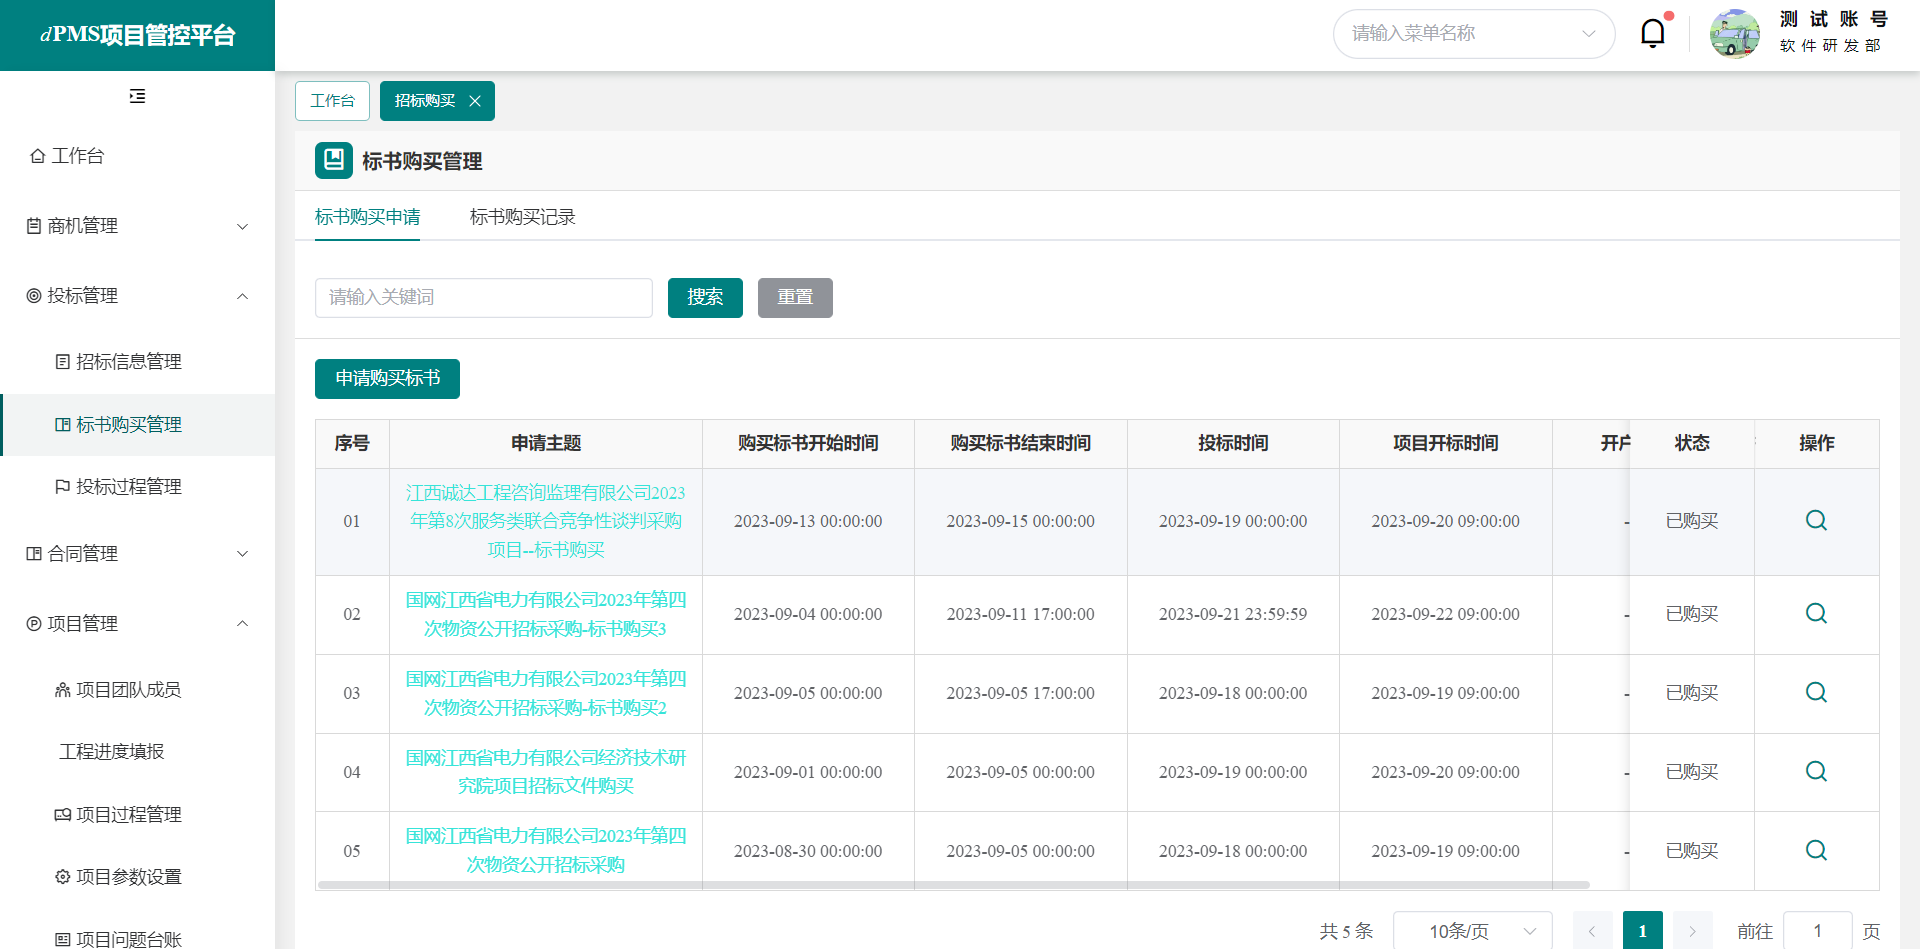Expand 合同管理 menu
Viewport: 1920px width, 949px height.
(137, 554)
